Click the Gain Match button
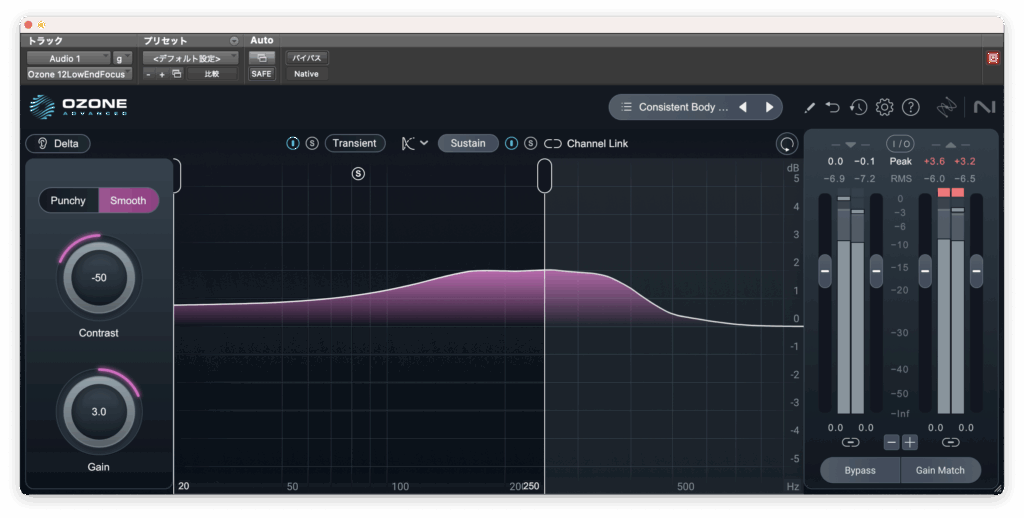The height and width of the screenshot is (518, 1024). [x=940, y=470]
